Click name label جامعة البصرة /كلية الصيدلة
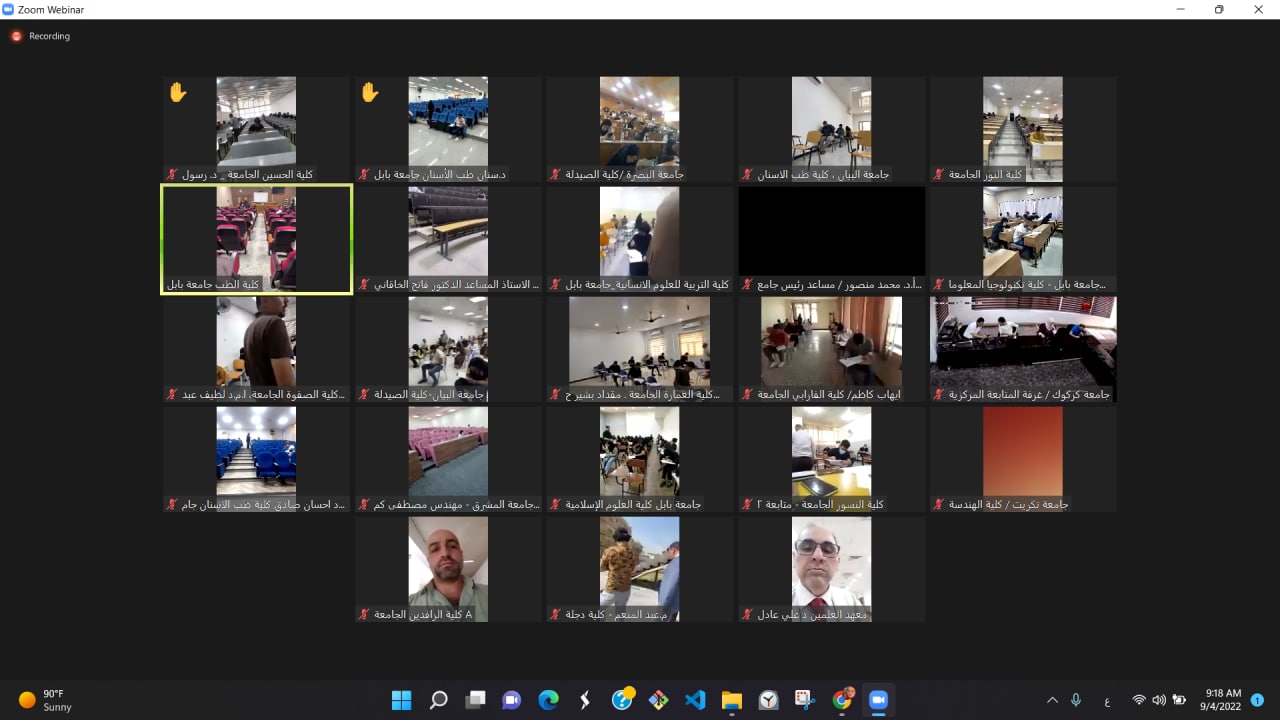1280x720 pixels. 624,174
